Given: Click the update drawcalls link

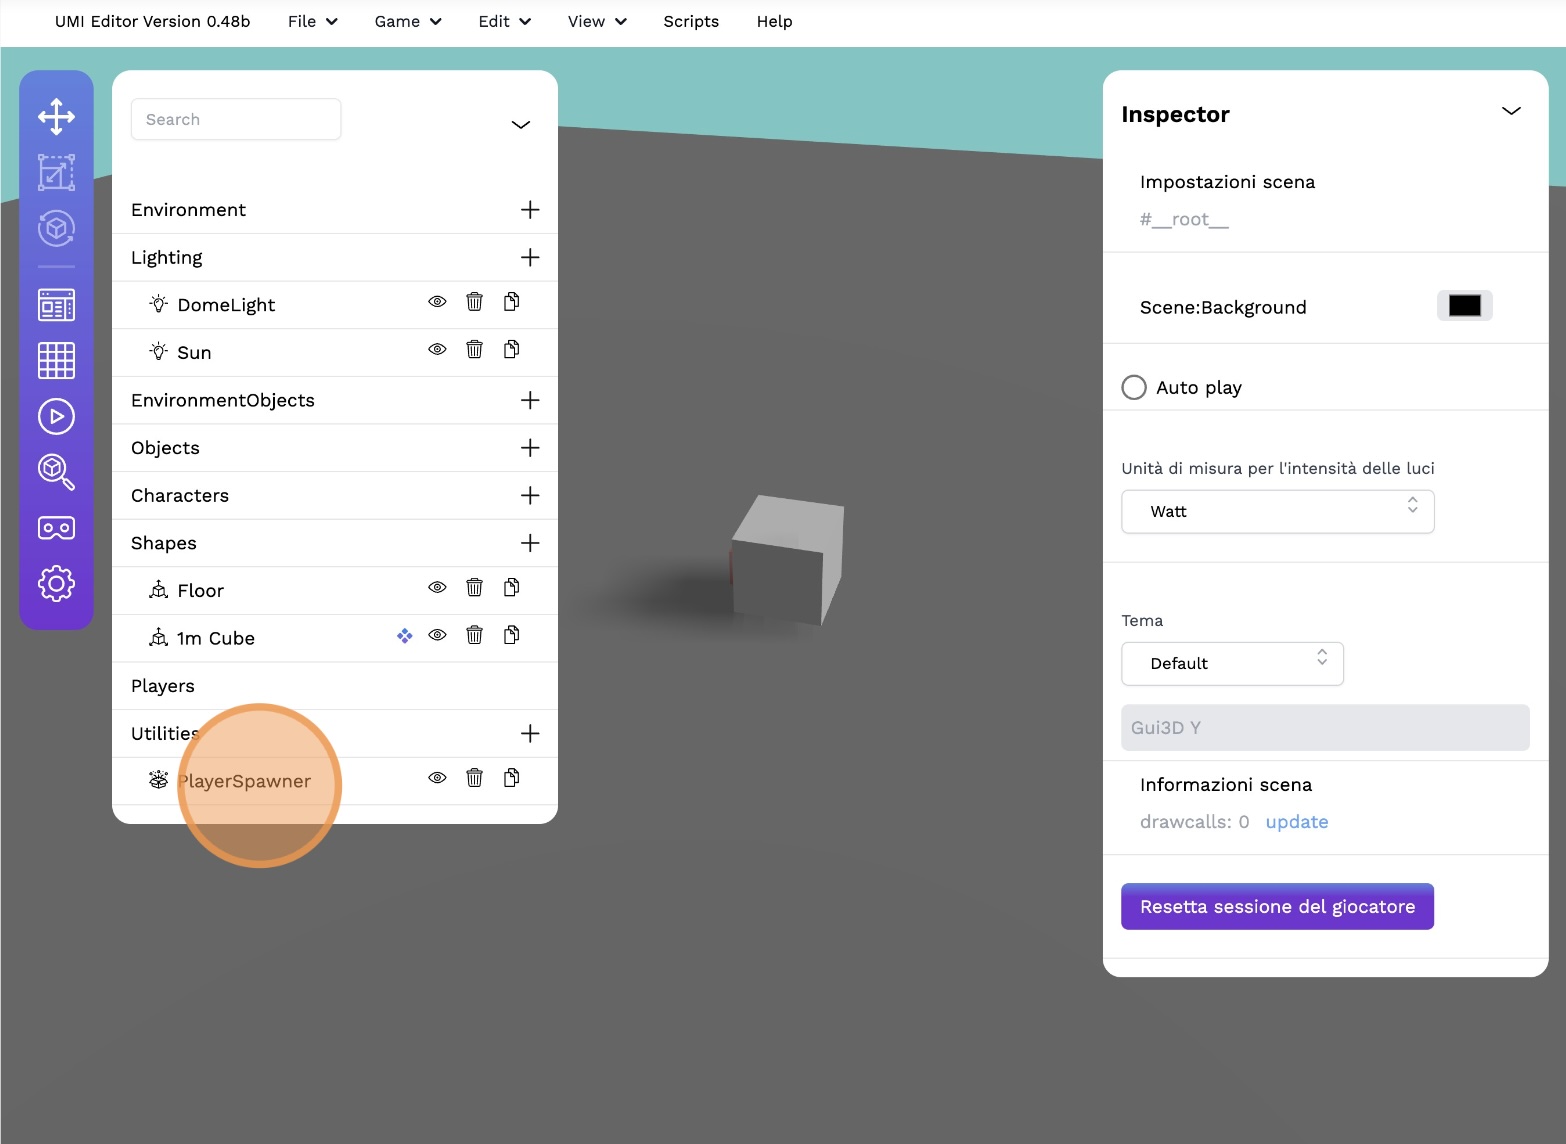Looking at the screenshot, I should [x=1296, y=822].
